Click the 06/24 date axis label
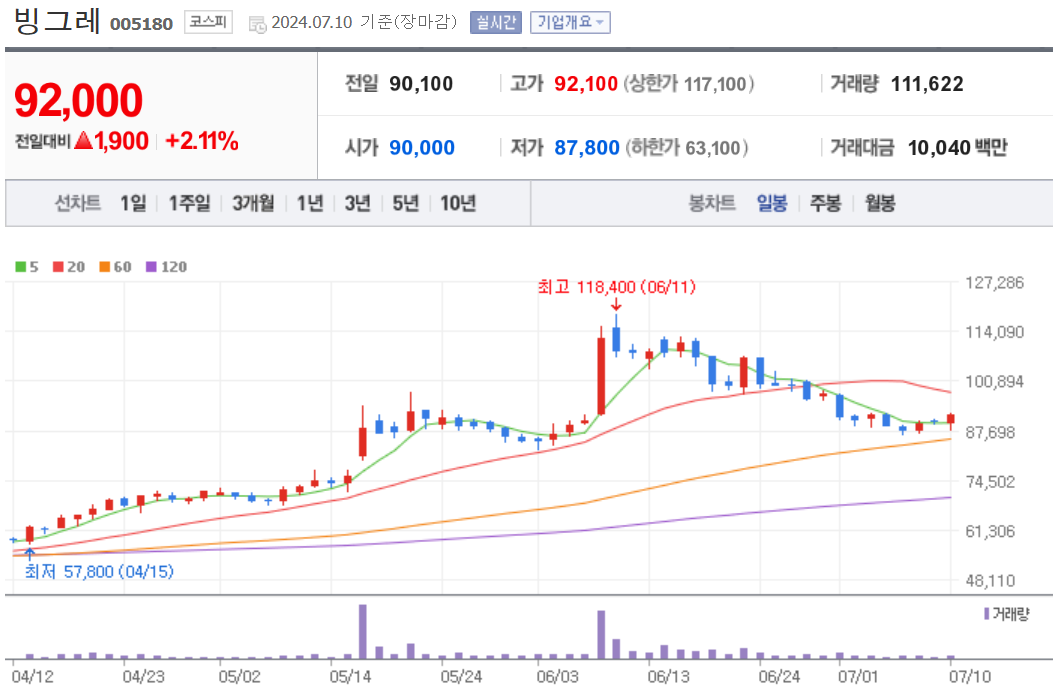This screenshot has height=688, width=1053. (779, 677)
